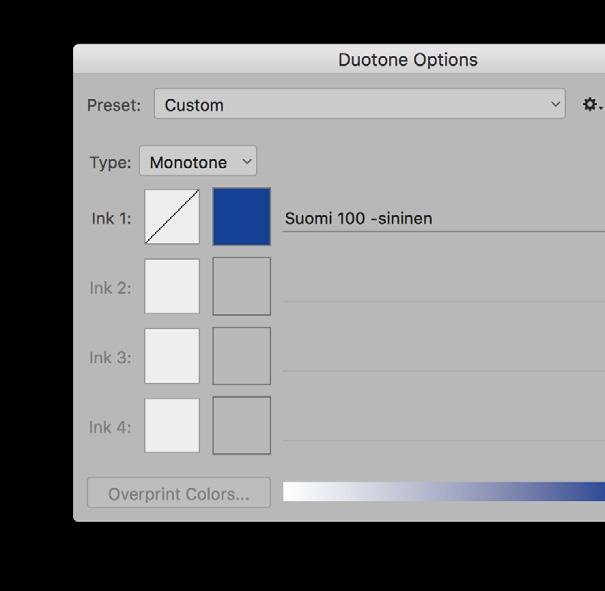The width and height of the screenshot is (605, 591).
Task: Click the Overprint Colors button
Action: coord(179,493)
